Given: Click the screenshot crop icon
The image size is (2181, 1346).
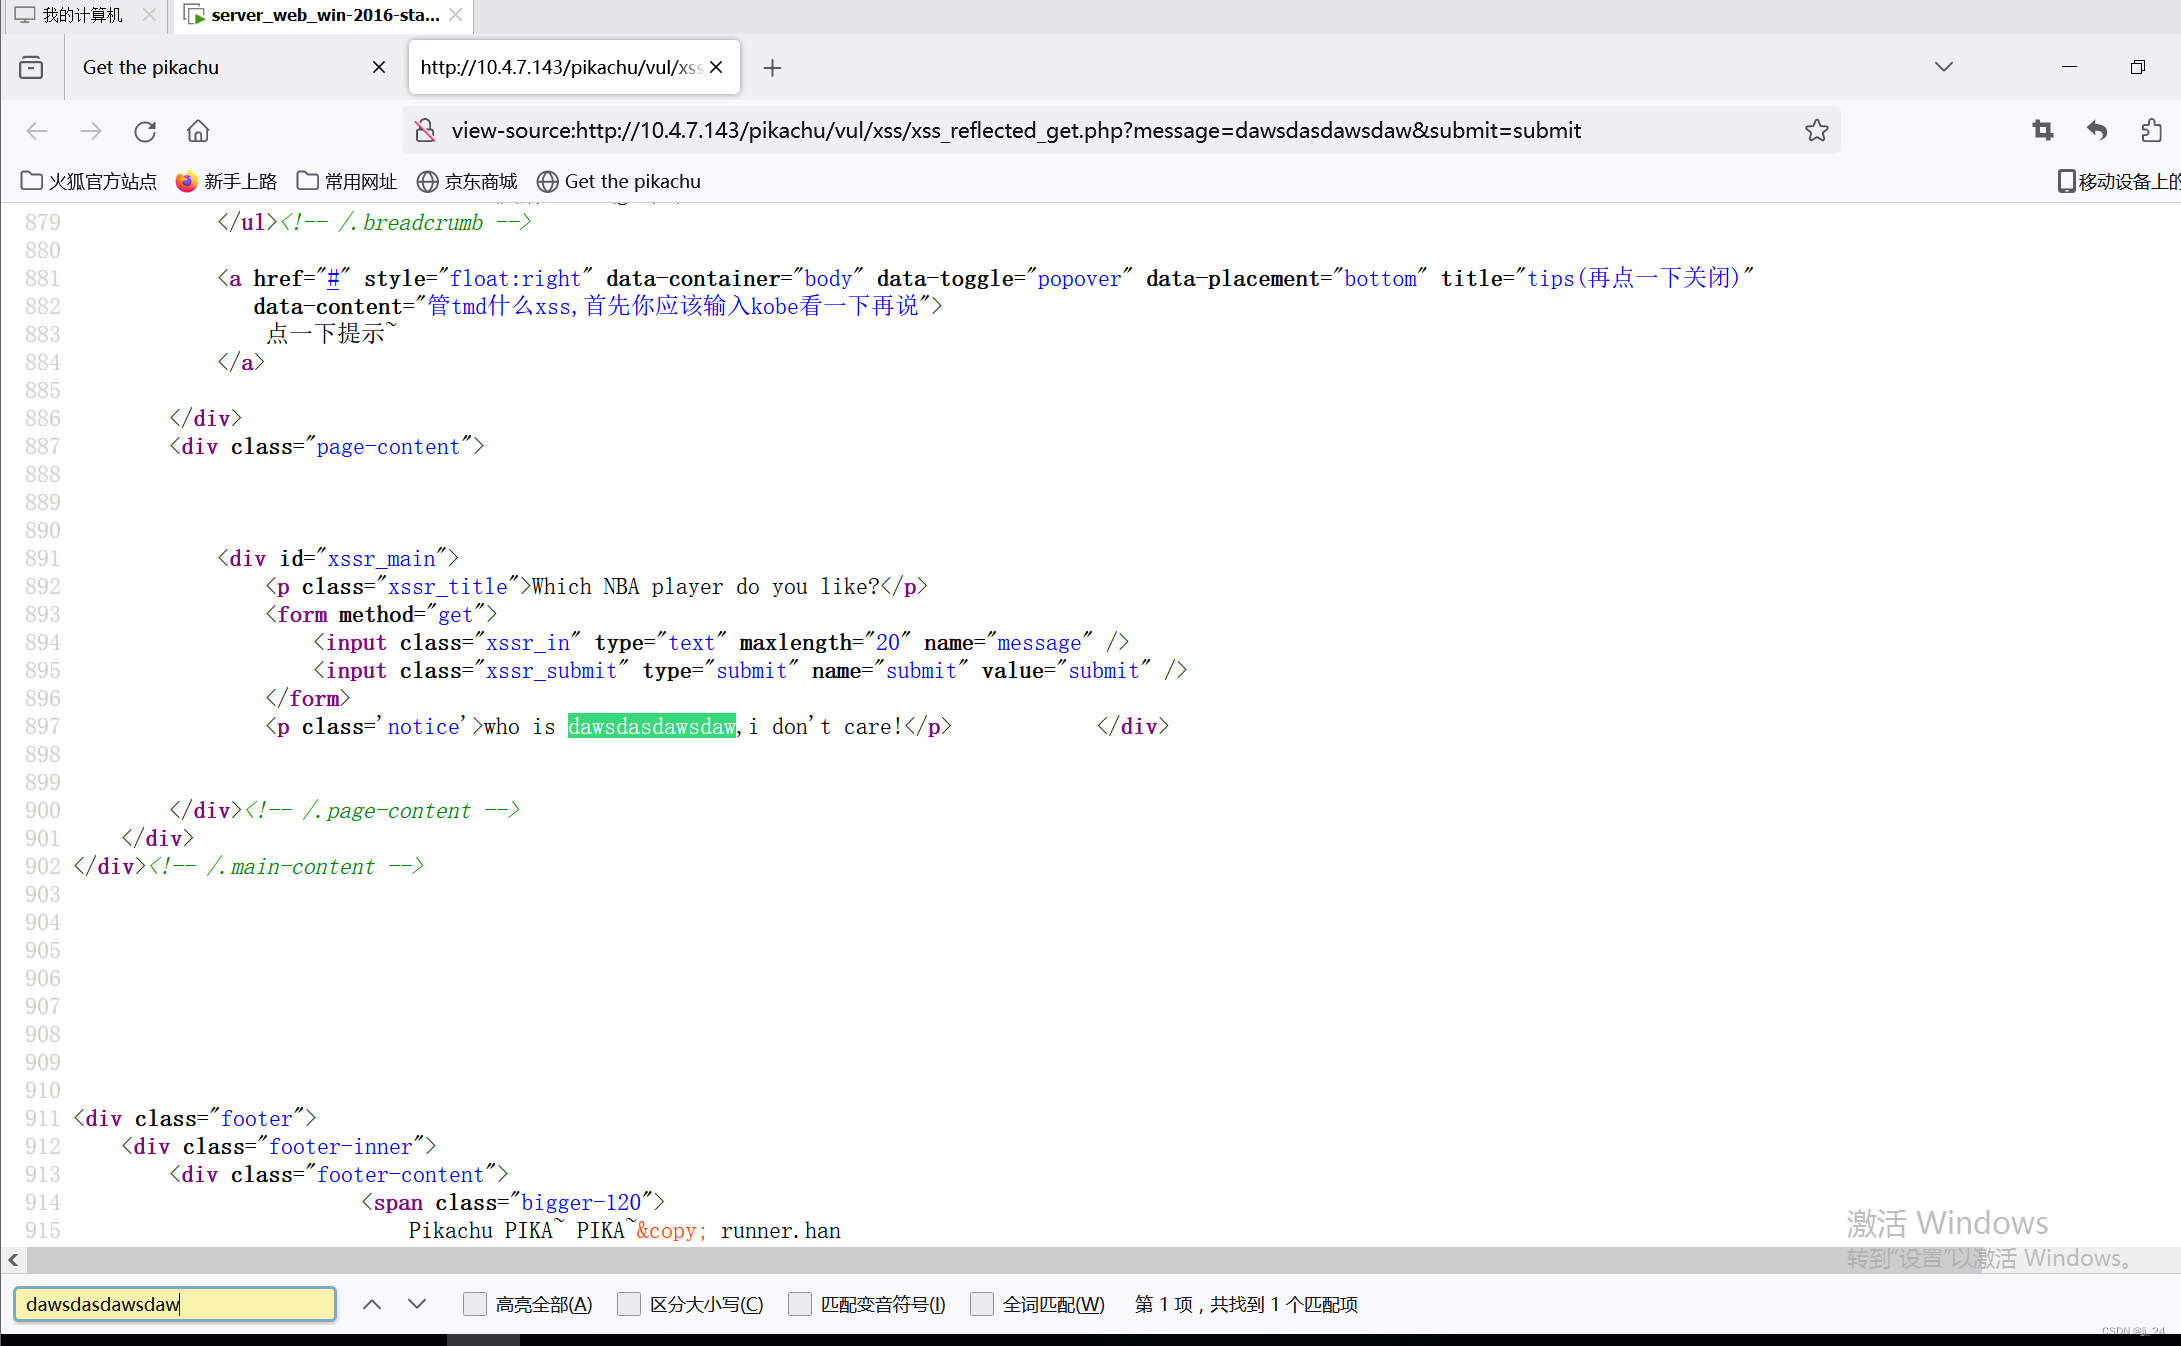Looking at the screenshot, I should click(x=2042, y=131).
